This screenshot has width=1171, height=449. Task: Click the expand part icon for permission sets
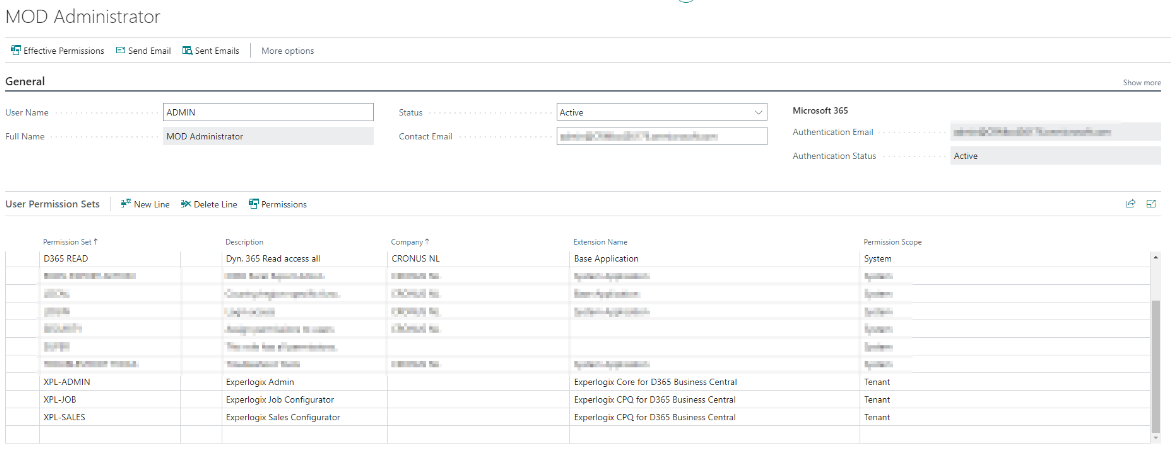1151,203
